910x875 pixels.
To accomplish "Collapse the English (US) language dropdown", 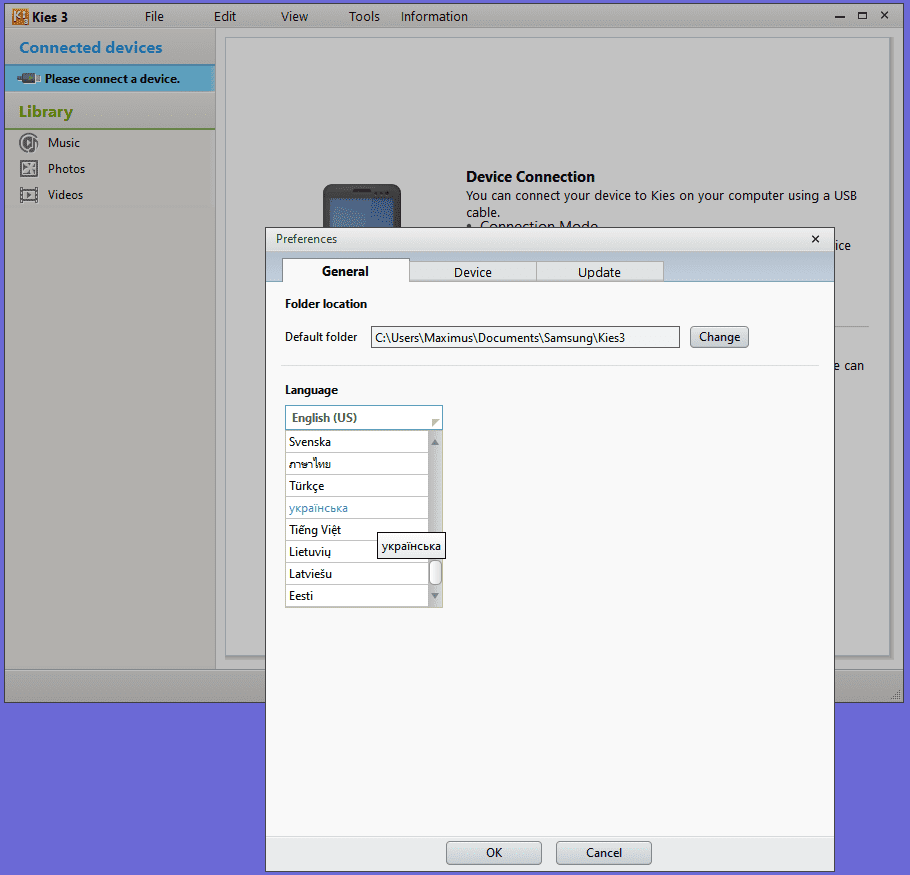I will (x=364, y=418).
